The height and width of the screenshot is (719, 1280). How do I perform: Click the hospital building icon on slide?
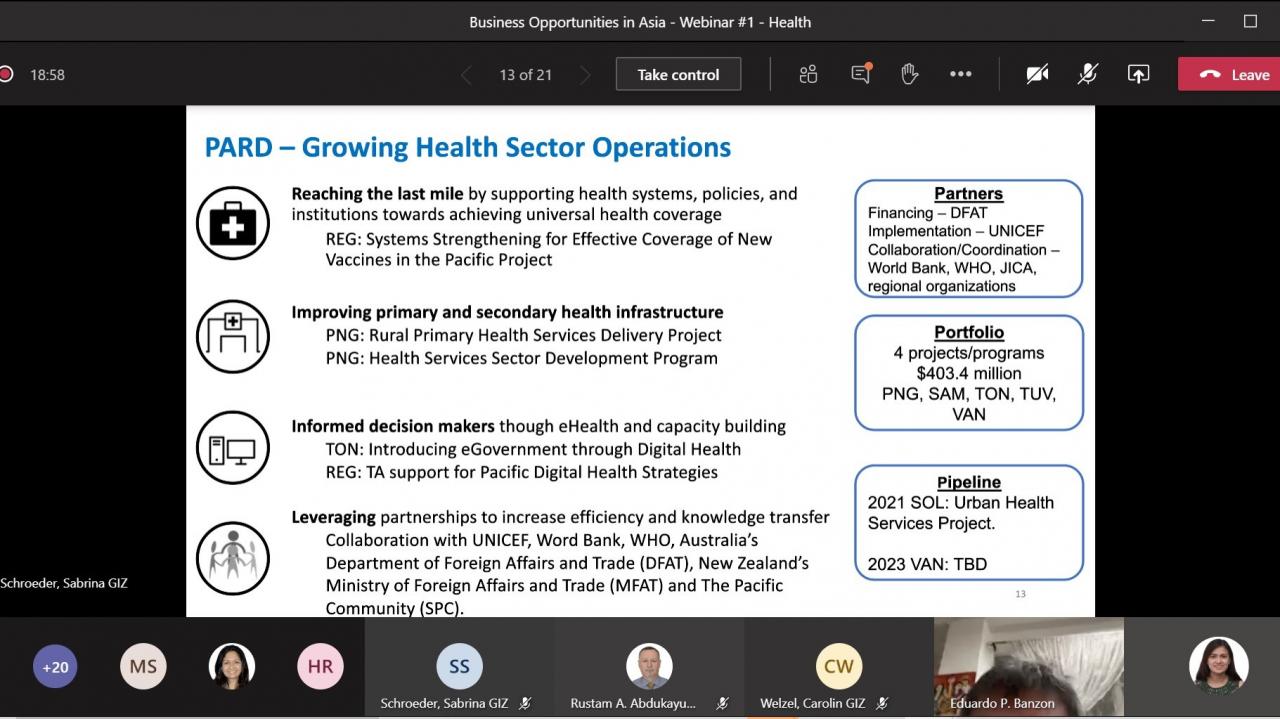232,336
